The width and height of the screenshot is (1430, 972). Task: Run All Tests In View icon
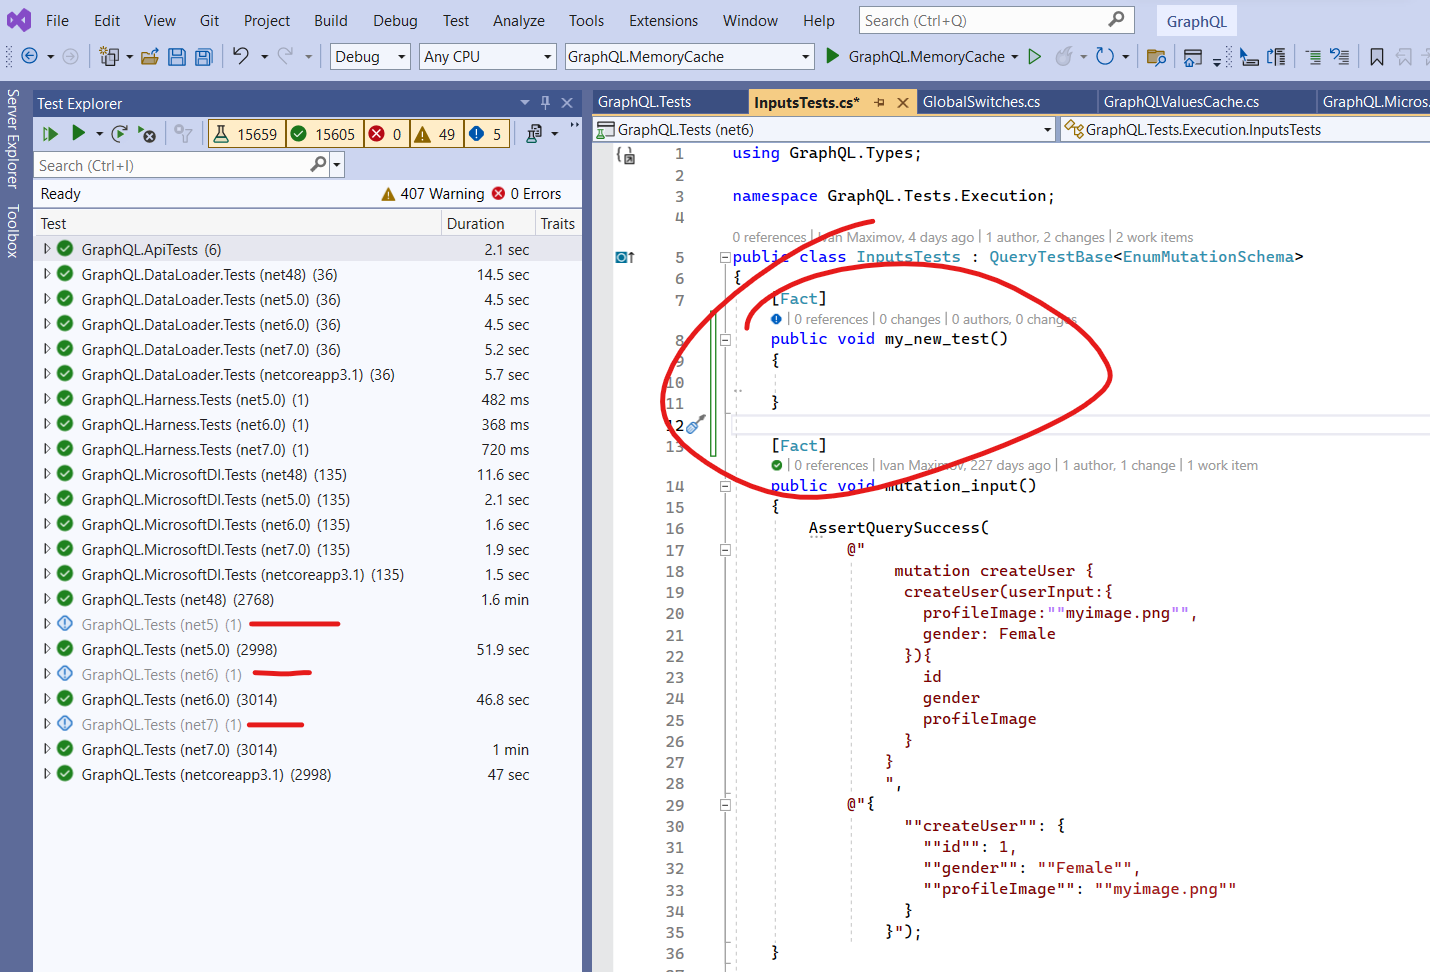pos(50,133)
